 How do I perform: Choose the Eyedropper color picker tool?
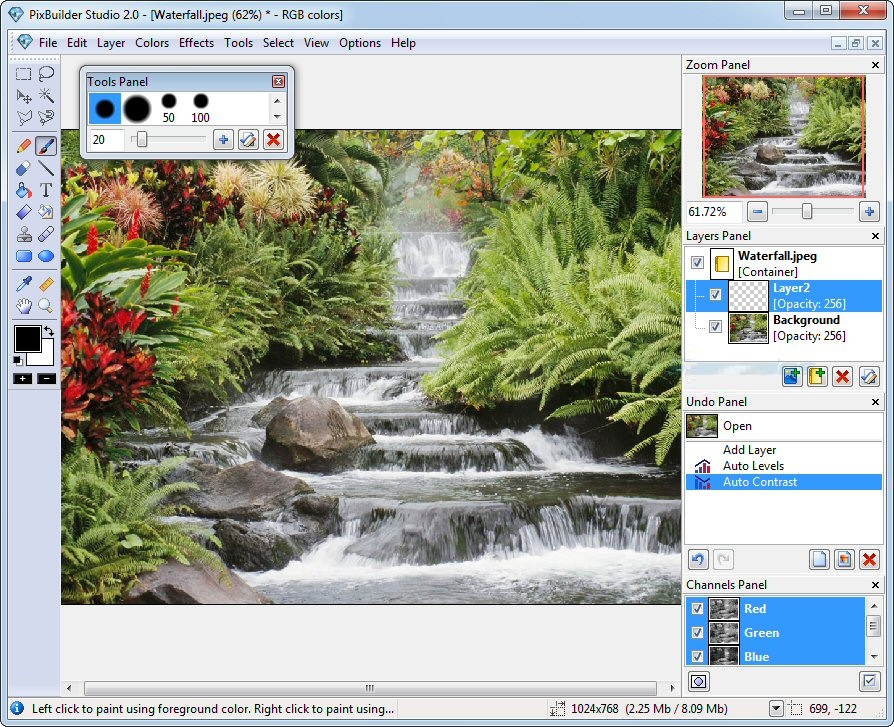pos(24,284)
